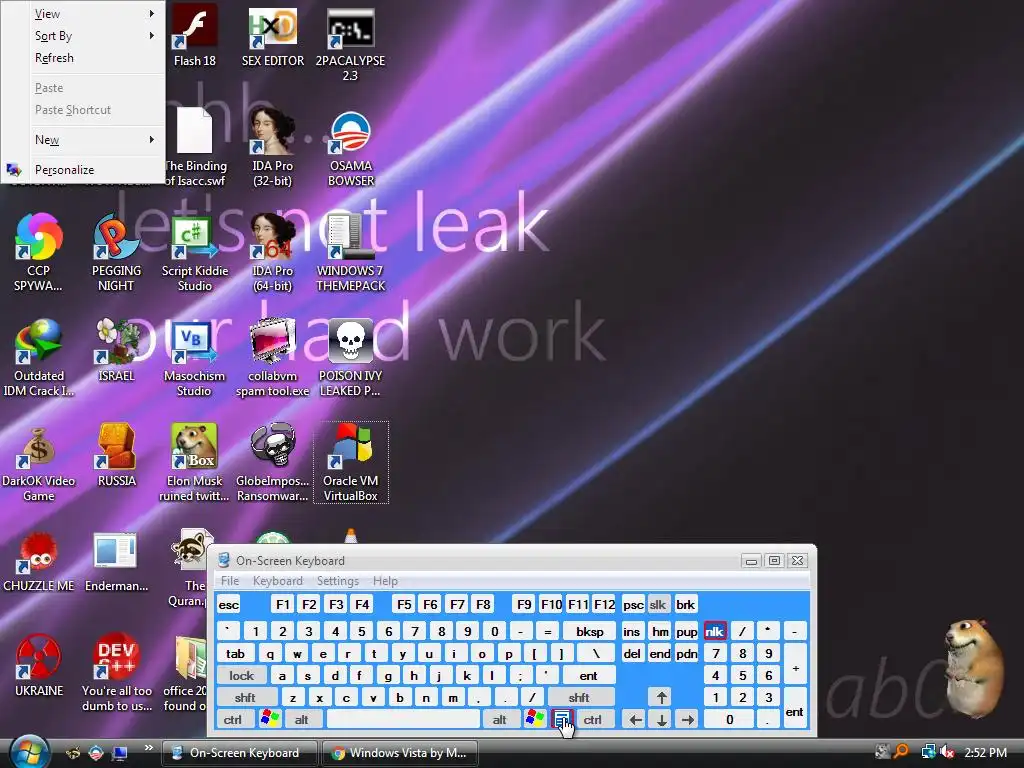Screen dimensions: 1024x768
Task: Toggle the left shft key
Action: pos(245,698)
